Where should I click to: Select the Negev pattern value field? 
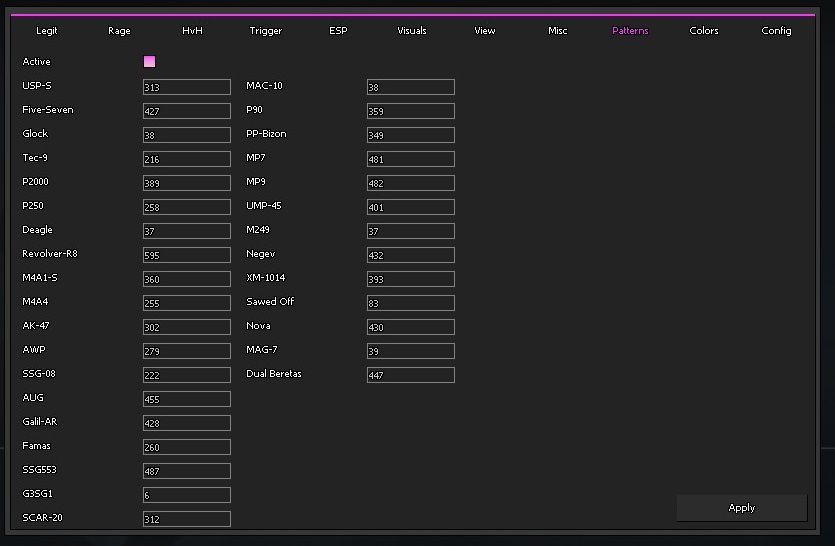click(411, 255)
